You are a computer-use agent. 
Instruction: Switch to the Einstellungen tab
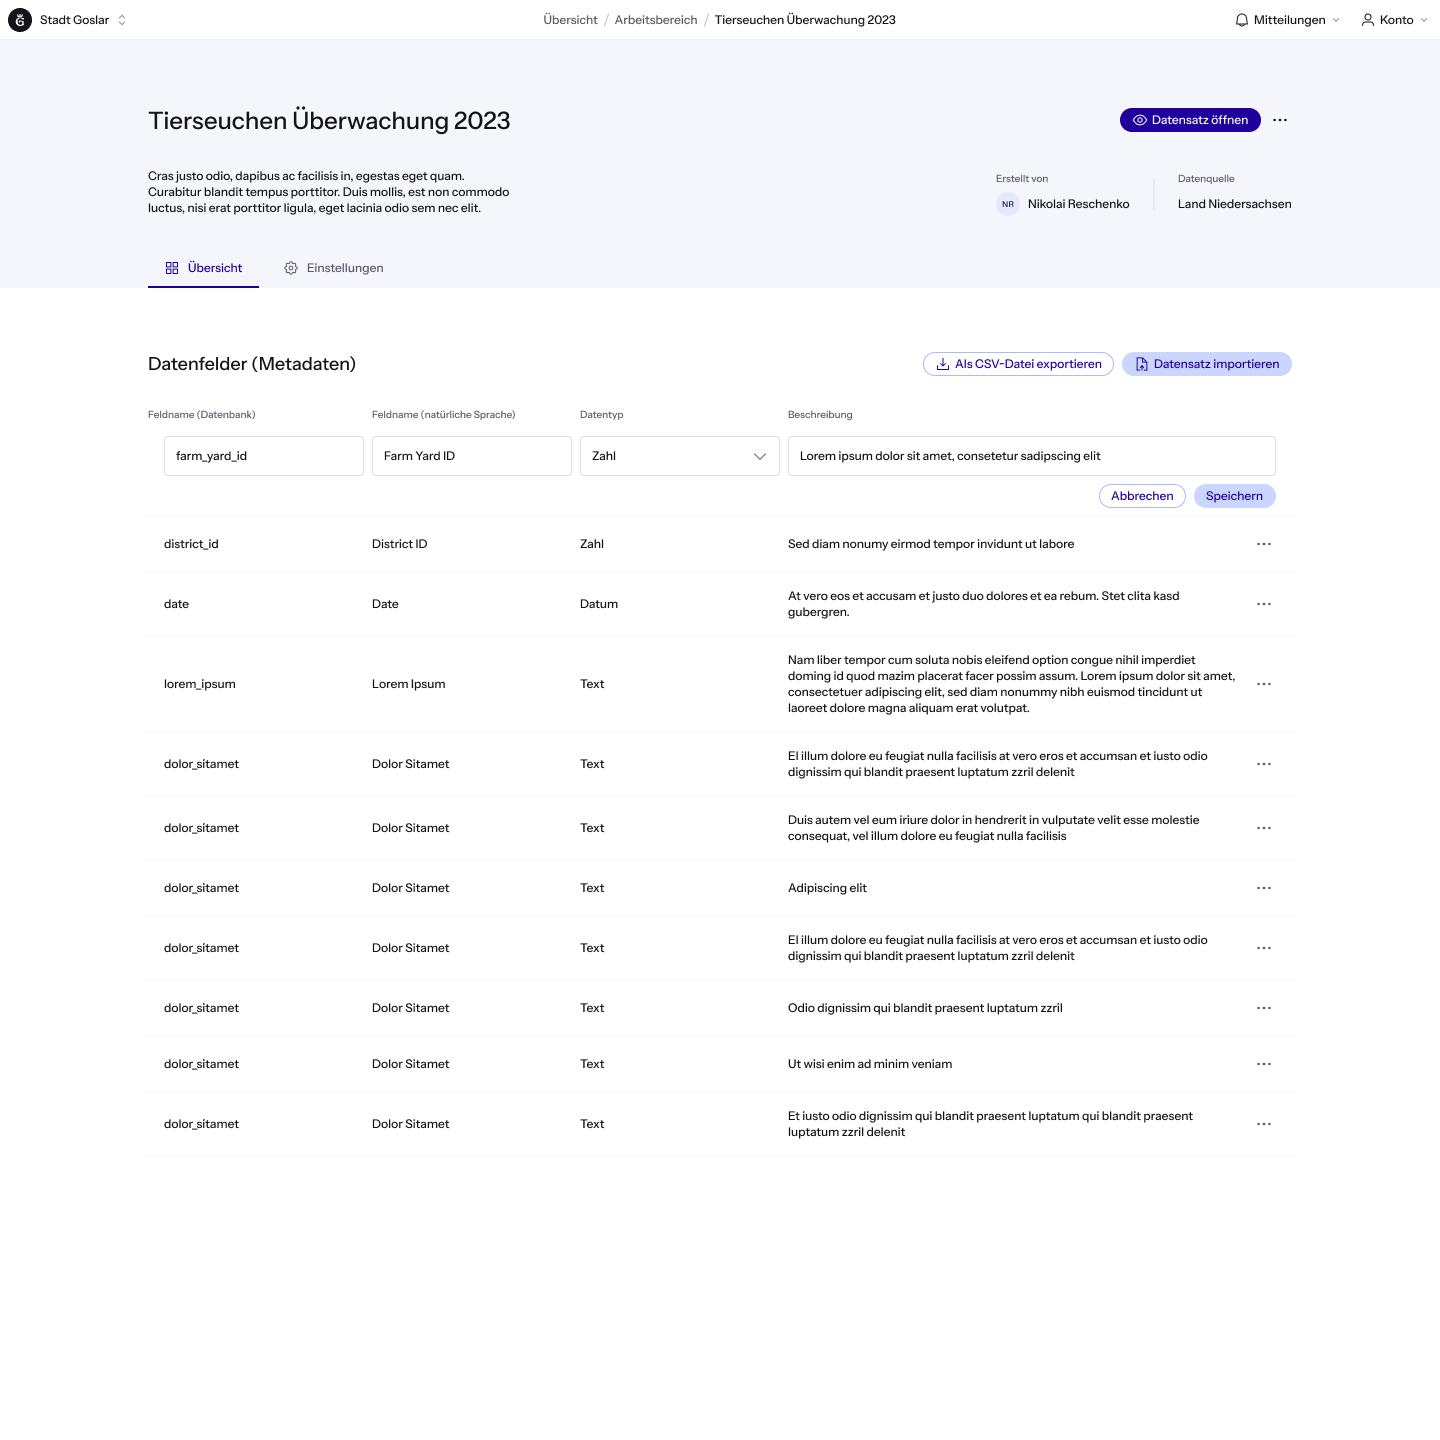(x=334, y=268)
